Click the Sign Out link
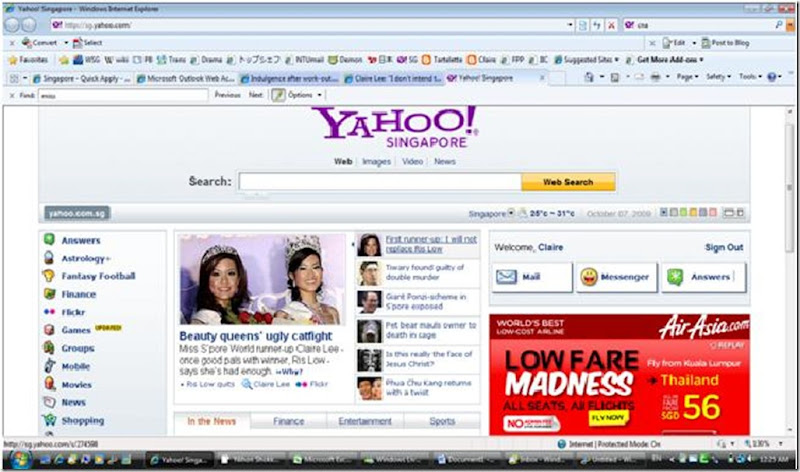 click(x=724, y=247)
